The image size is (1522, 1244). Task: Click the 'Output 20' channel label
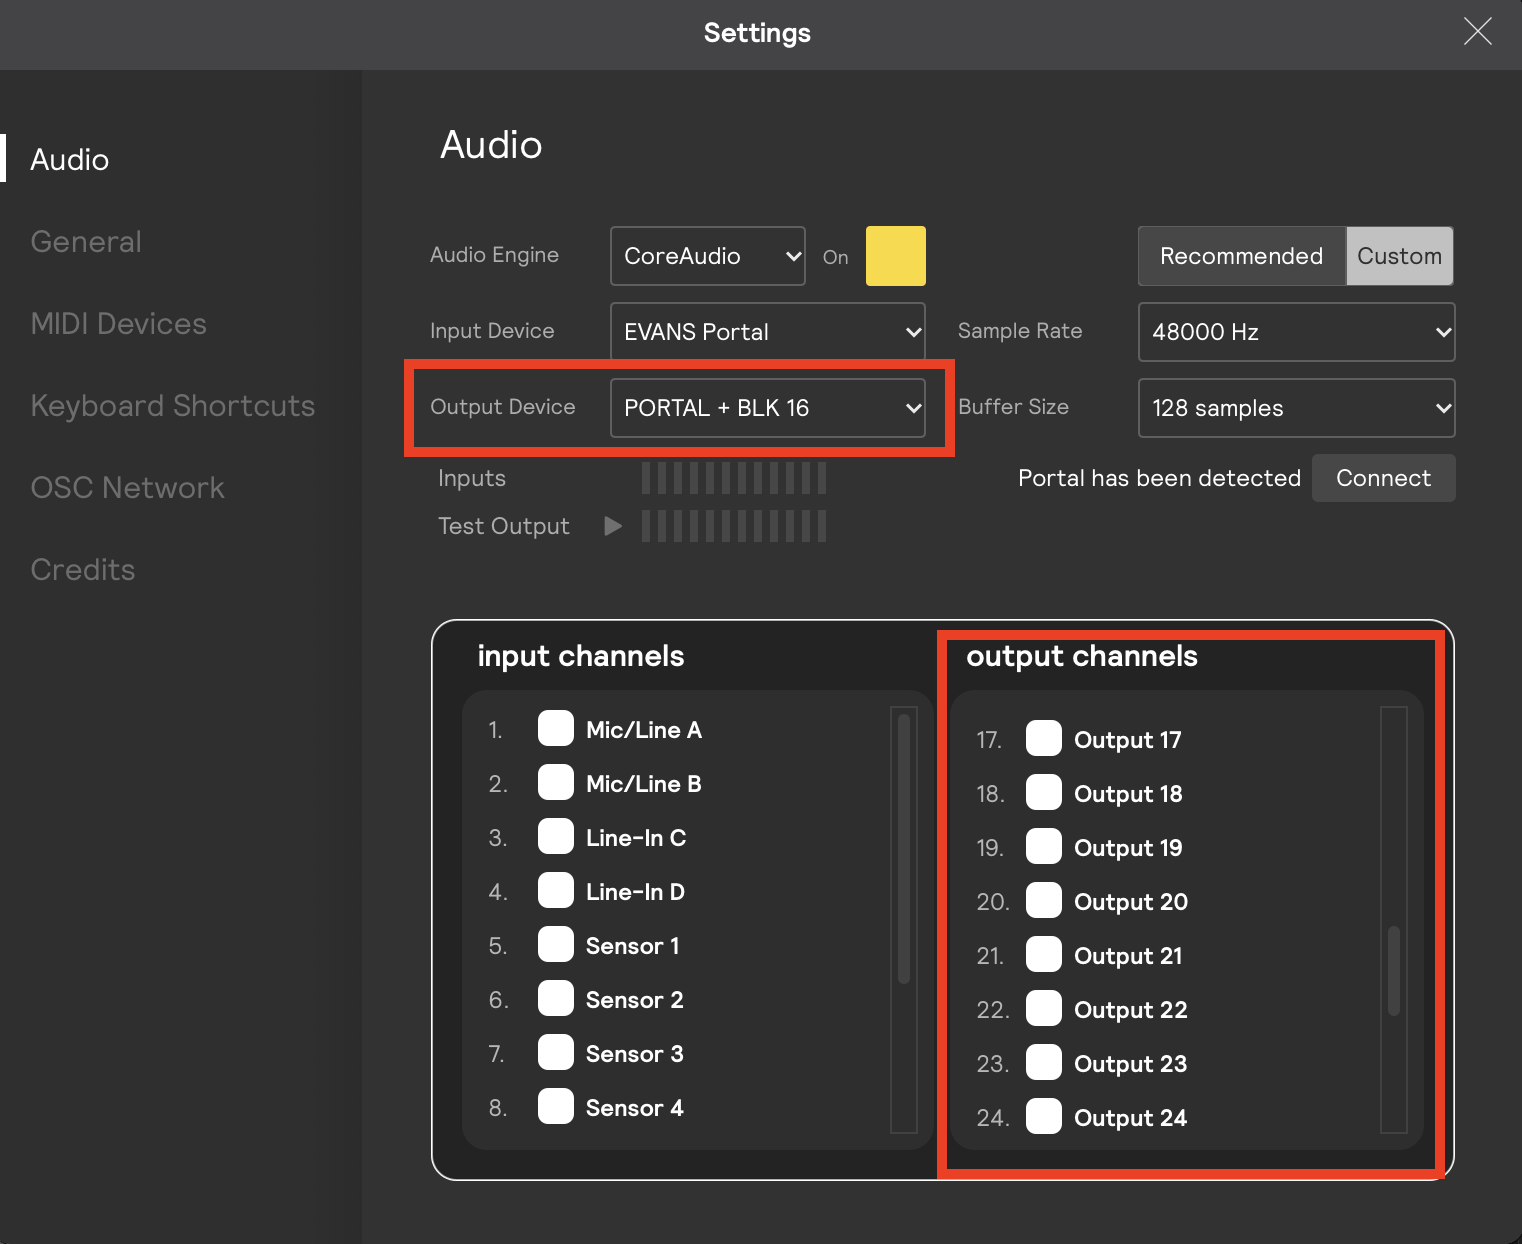1131,902
